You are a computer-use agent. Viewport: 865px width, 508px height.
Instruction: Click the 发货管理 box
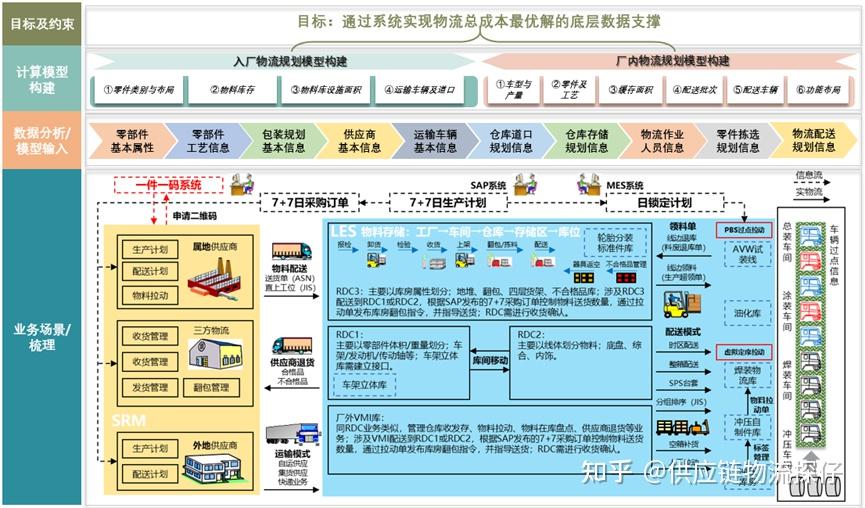click(150, 388)
